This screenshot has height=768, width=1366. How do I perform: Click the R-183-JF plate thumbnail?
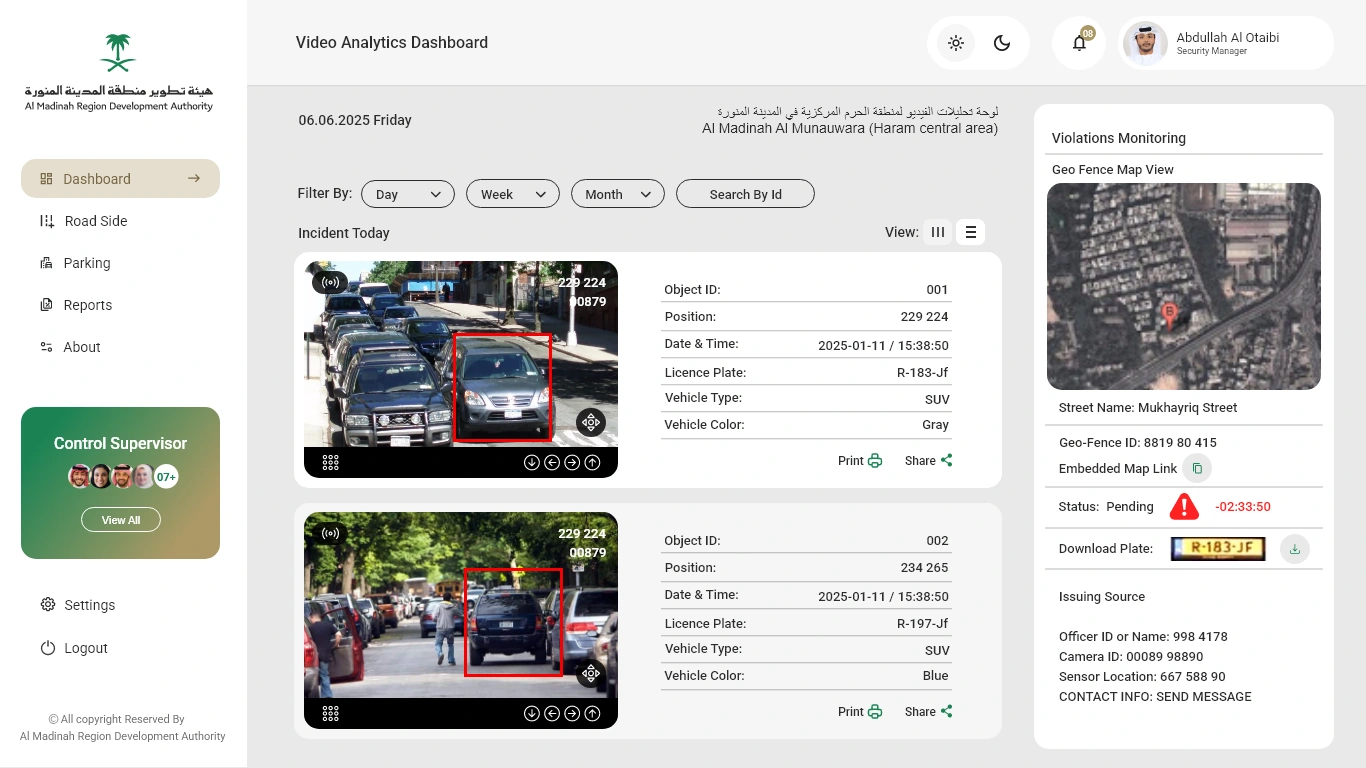click(1218, 548)
